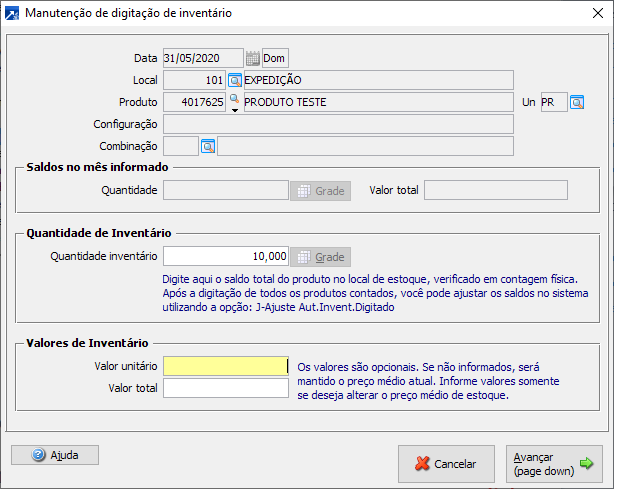Close the Manutenção de digitação window
The height and width of the screenshot is (491, 618).
pos(598,13)
